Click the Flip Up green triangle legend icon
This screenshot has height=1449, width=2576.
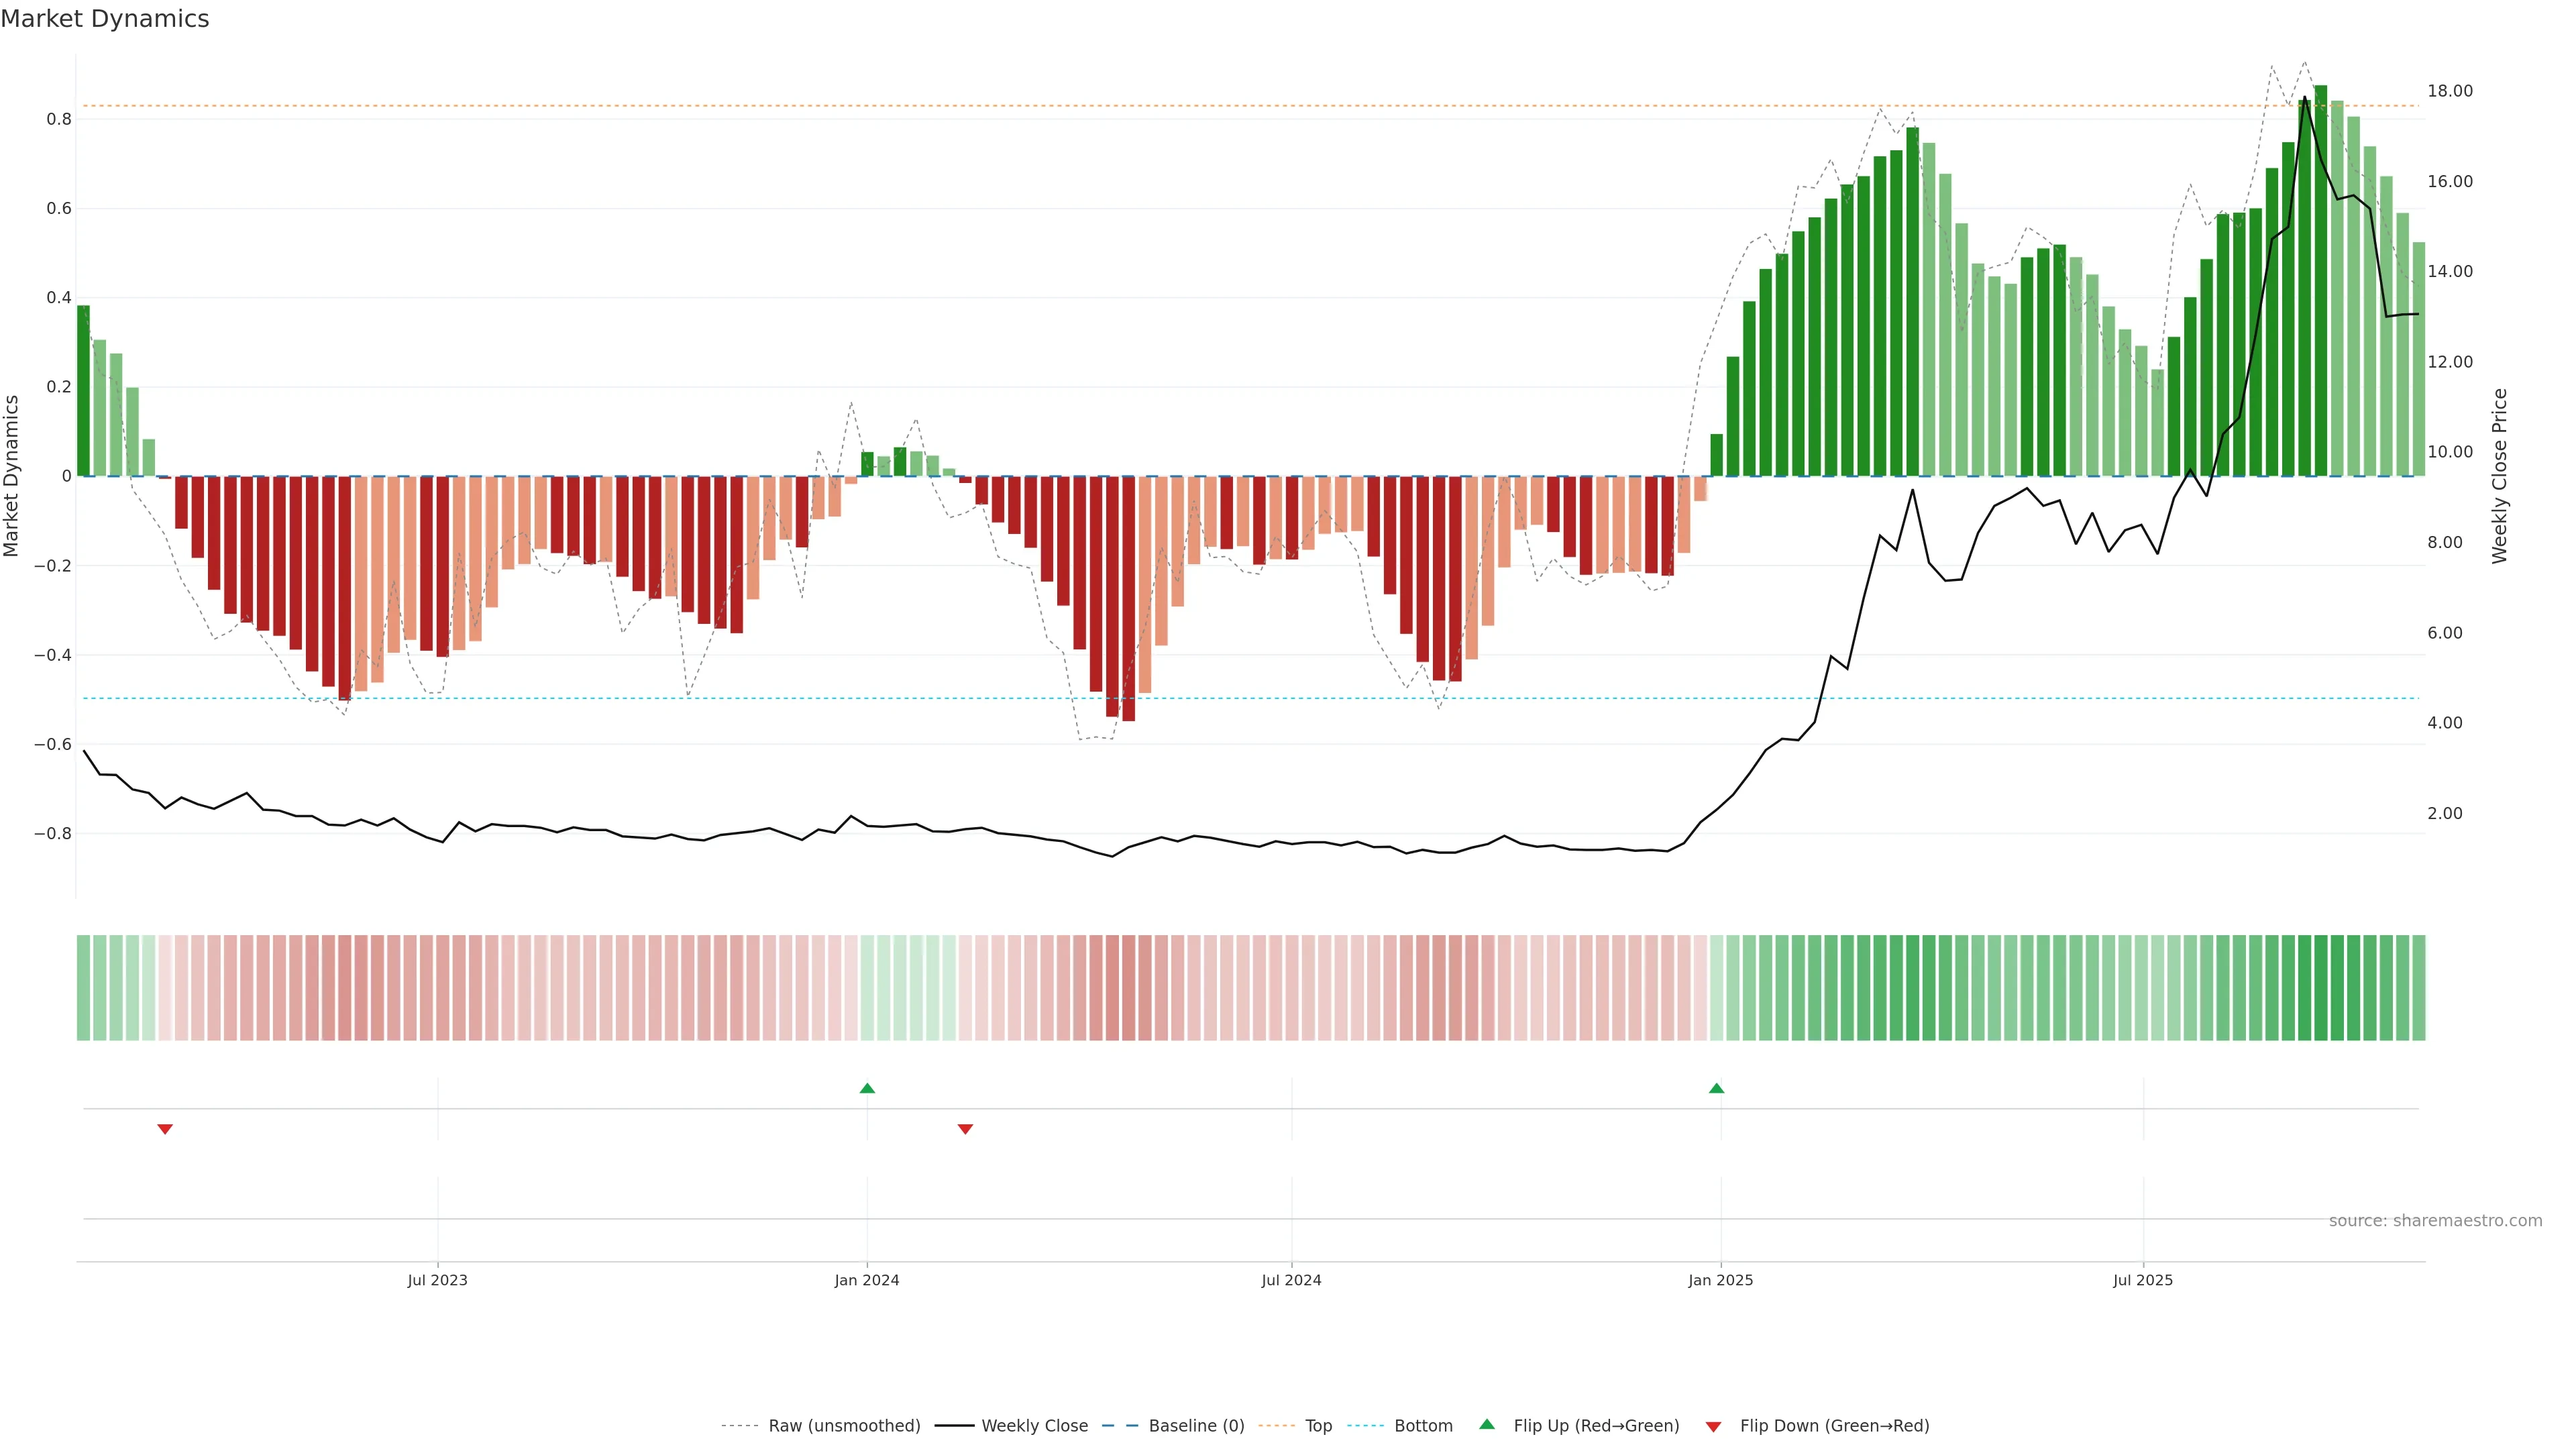tap(1487, 1424)
